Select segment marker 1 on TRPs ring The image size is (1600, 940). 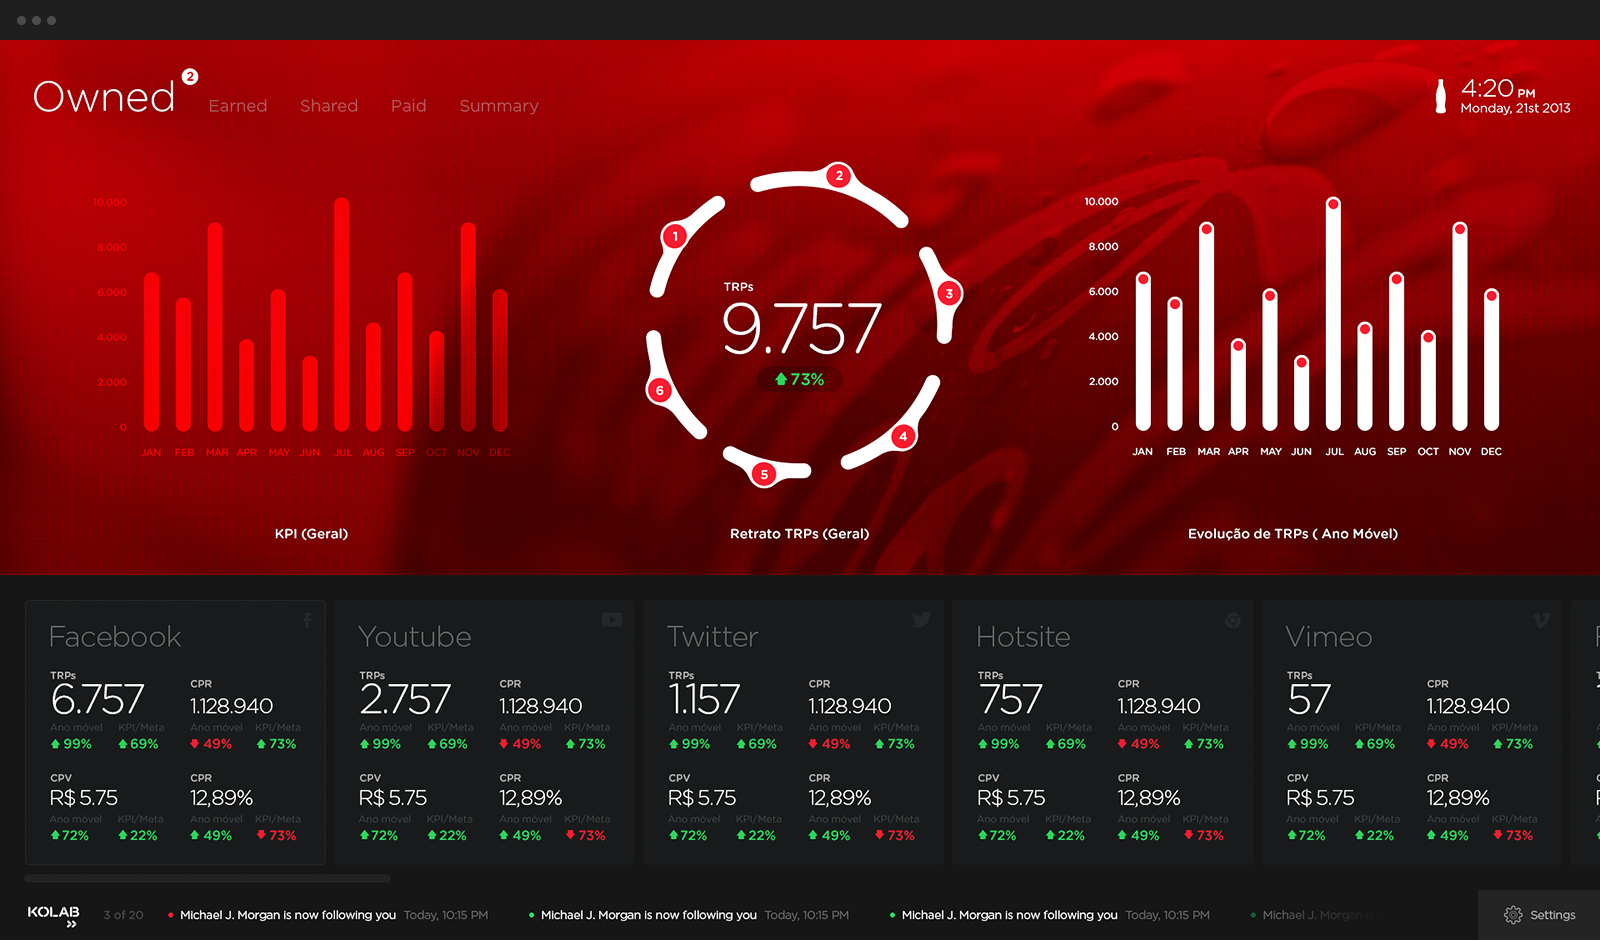pos(675,237)
